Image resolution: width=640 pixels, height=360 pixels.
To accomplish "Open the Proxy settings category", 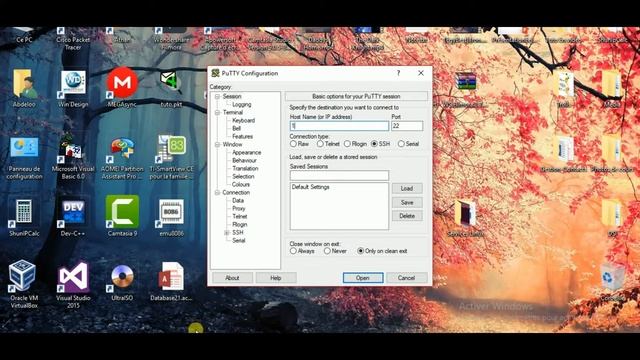I will [x=239, y=209].
